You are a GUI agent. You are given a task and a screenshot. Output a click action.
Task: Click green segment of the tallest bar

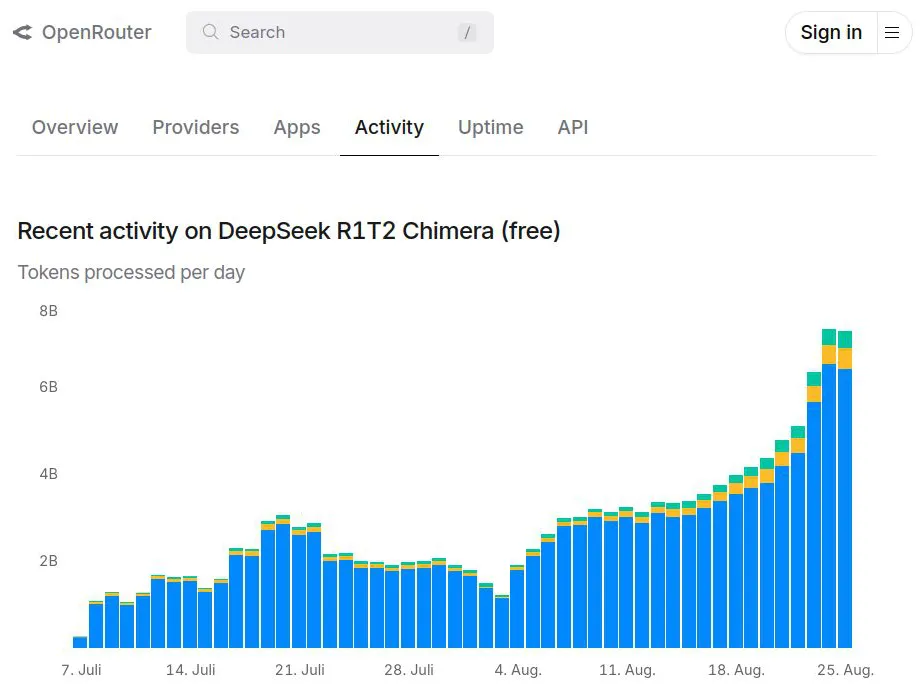(829, 337)
